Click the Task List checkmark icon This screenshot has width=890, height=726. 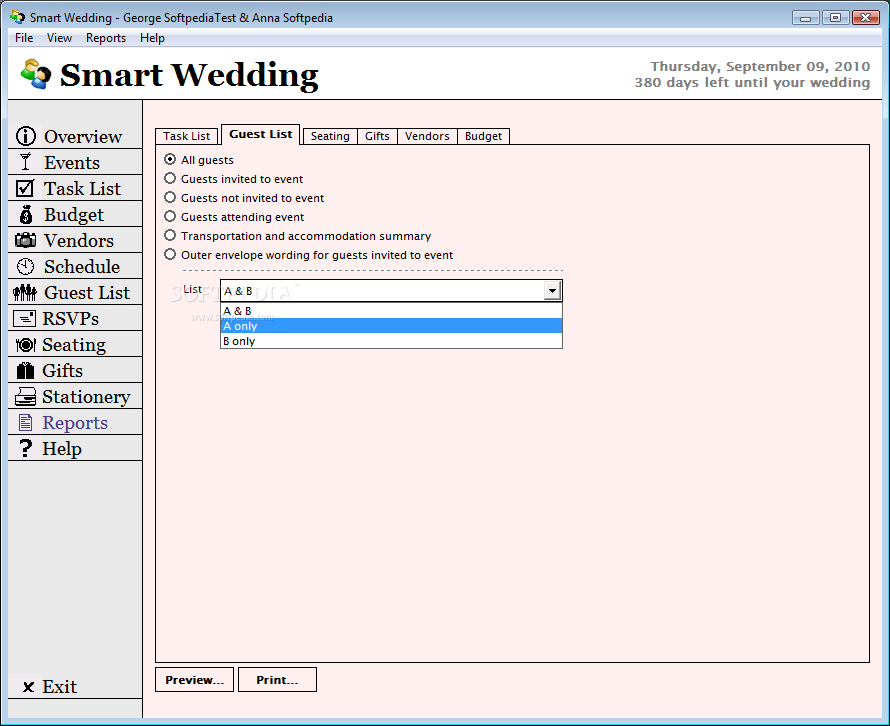[25, 188]
